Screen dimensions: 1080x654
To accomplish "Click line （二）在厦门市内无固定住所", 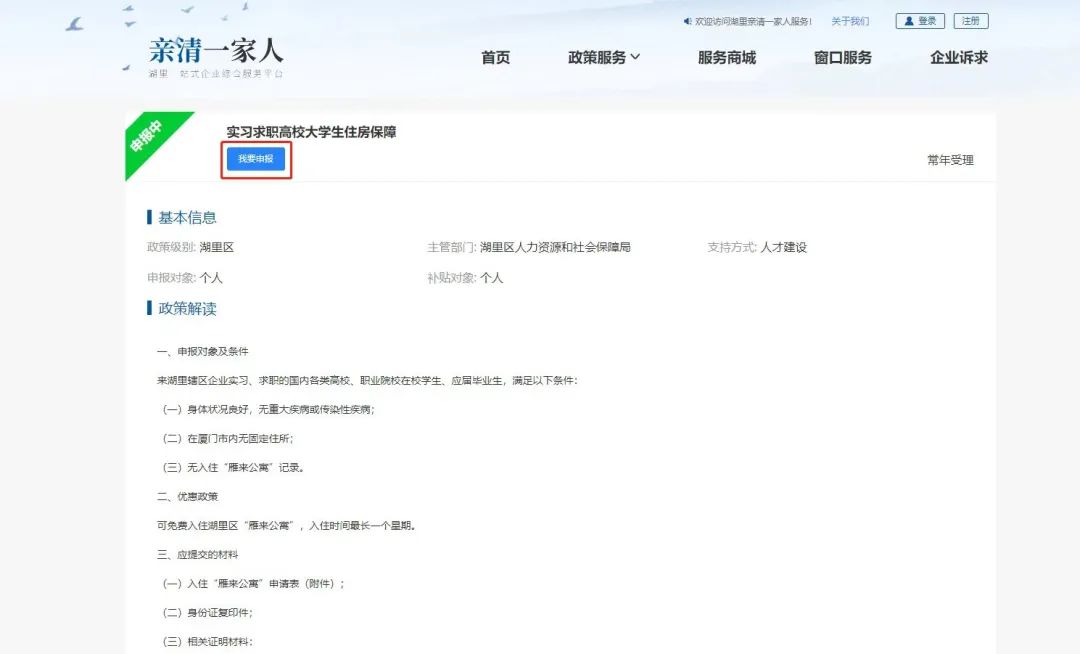I will pos(228,439).
